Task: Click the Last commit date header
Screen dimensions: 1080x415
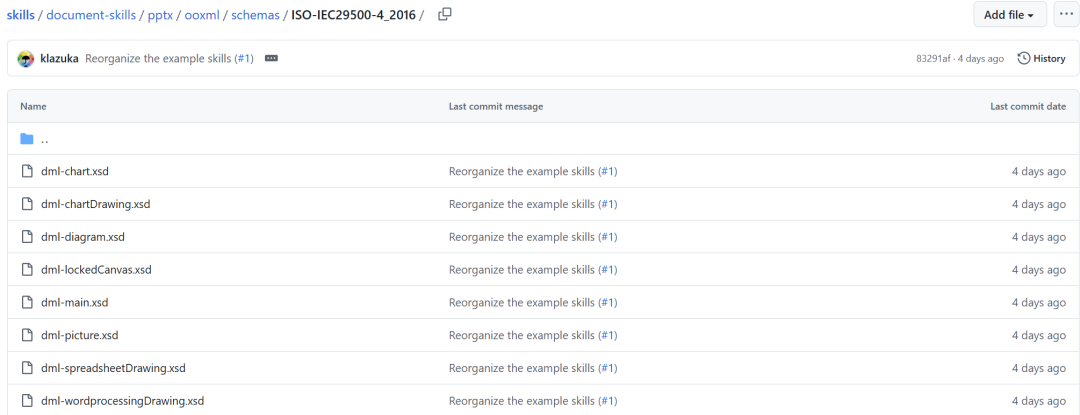Action: 1028,107
